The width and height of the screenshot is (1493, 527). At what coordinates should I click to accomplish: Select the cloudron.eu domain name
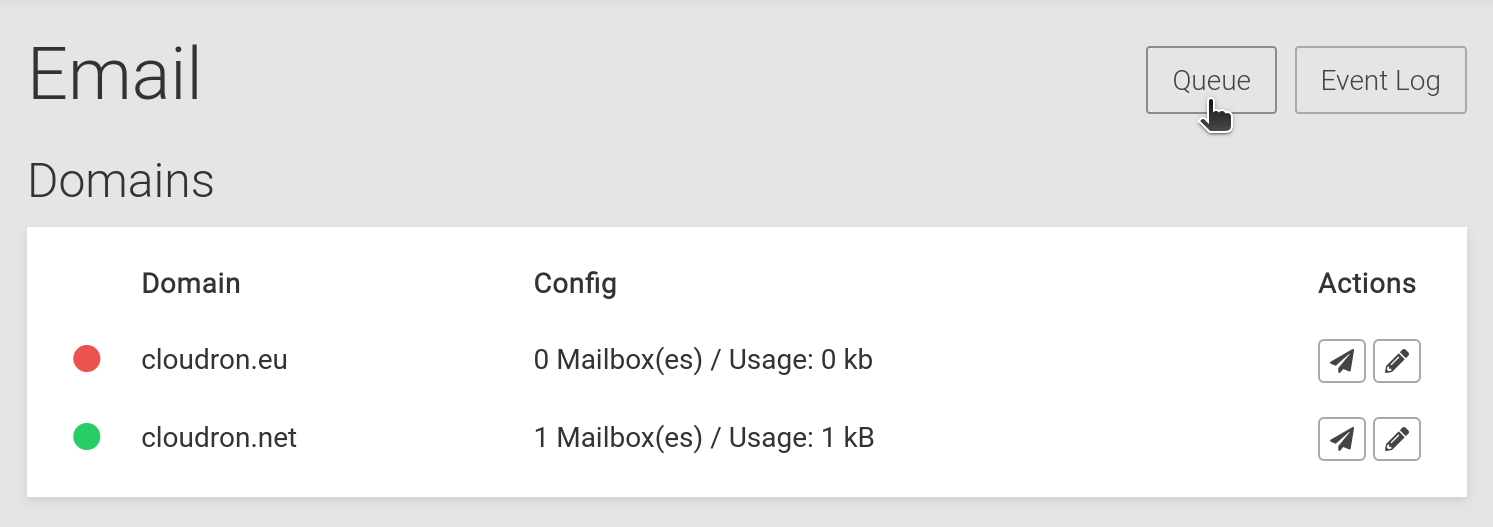[x=214, y=359]
